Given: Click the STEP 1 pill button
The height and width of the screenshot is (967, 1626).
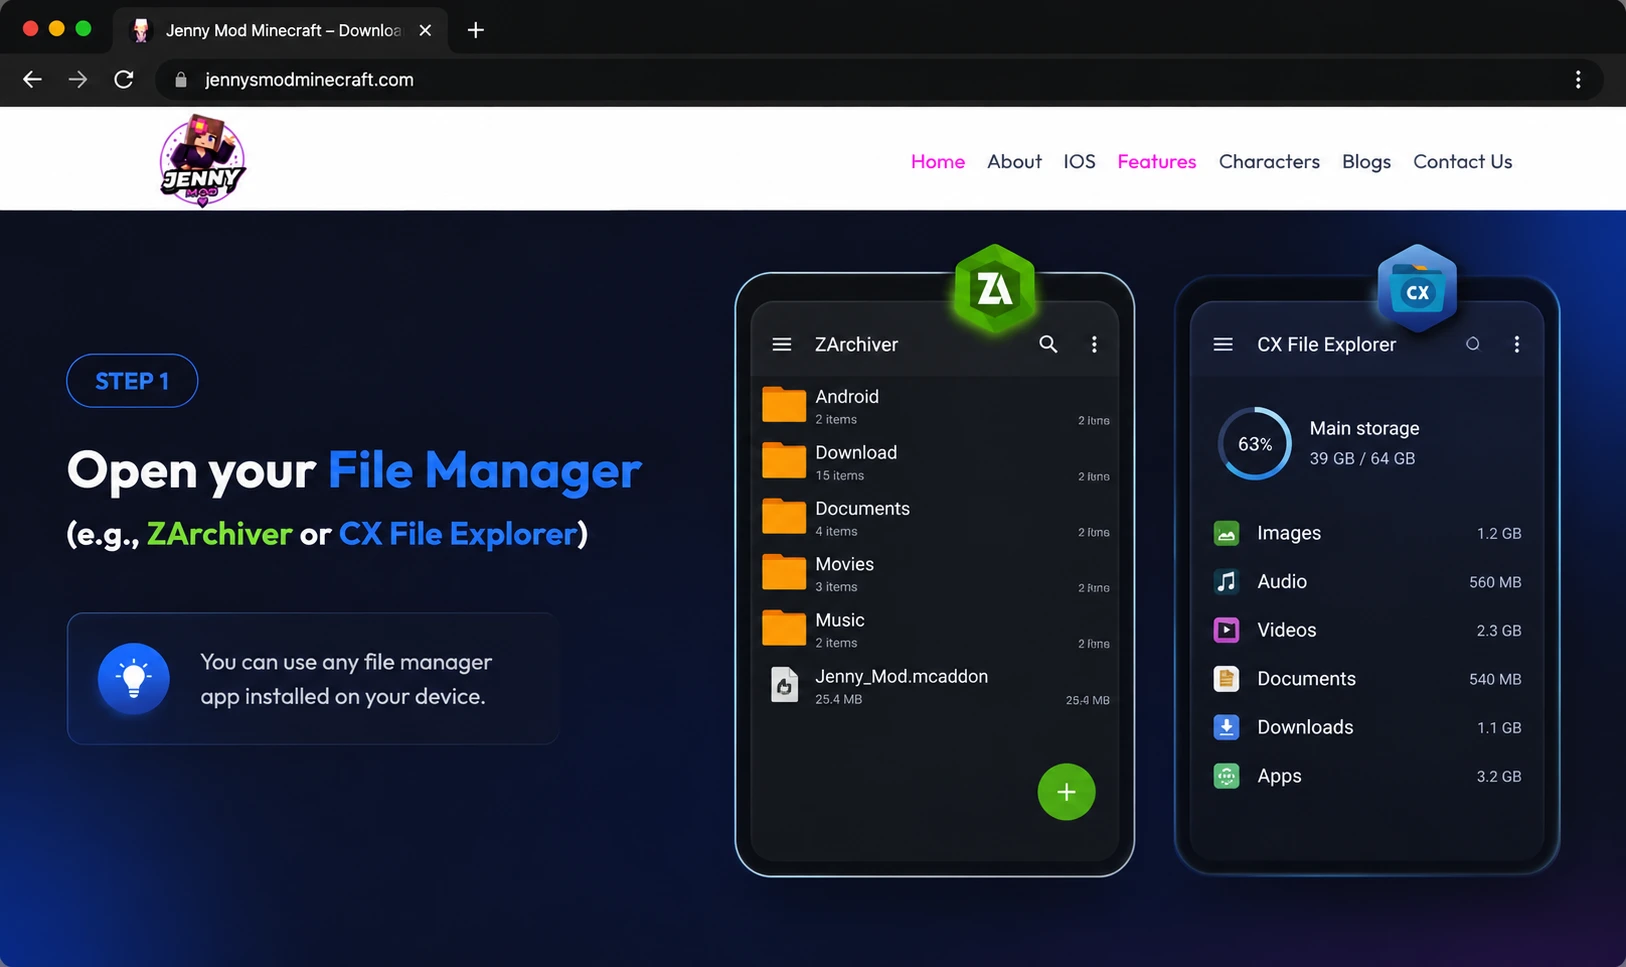Looking at the screenshot, I should coord(132,381).
